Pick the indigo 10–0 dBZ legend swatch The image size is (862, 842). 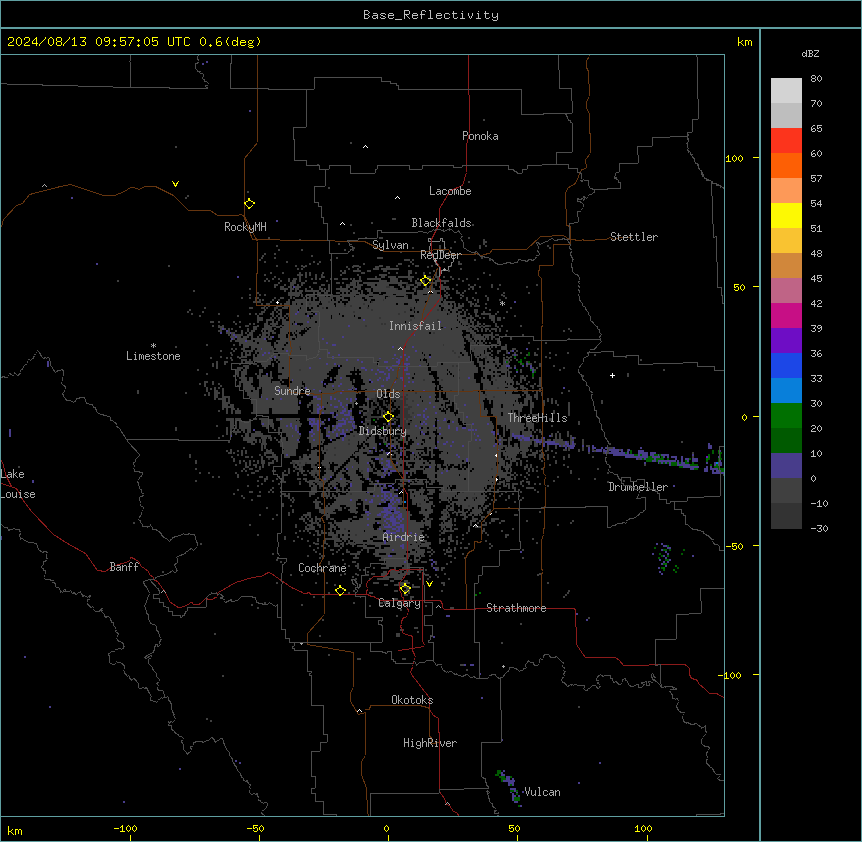click(786, 466)
